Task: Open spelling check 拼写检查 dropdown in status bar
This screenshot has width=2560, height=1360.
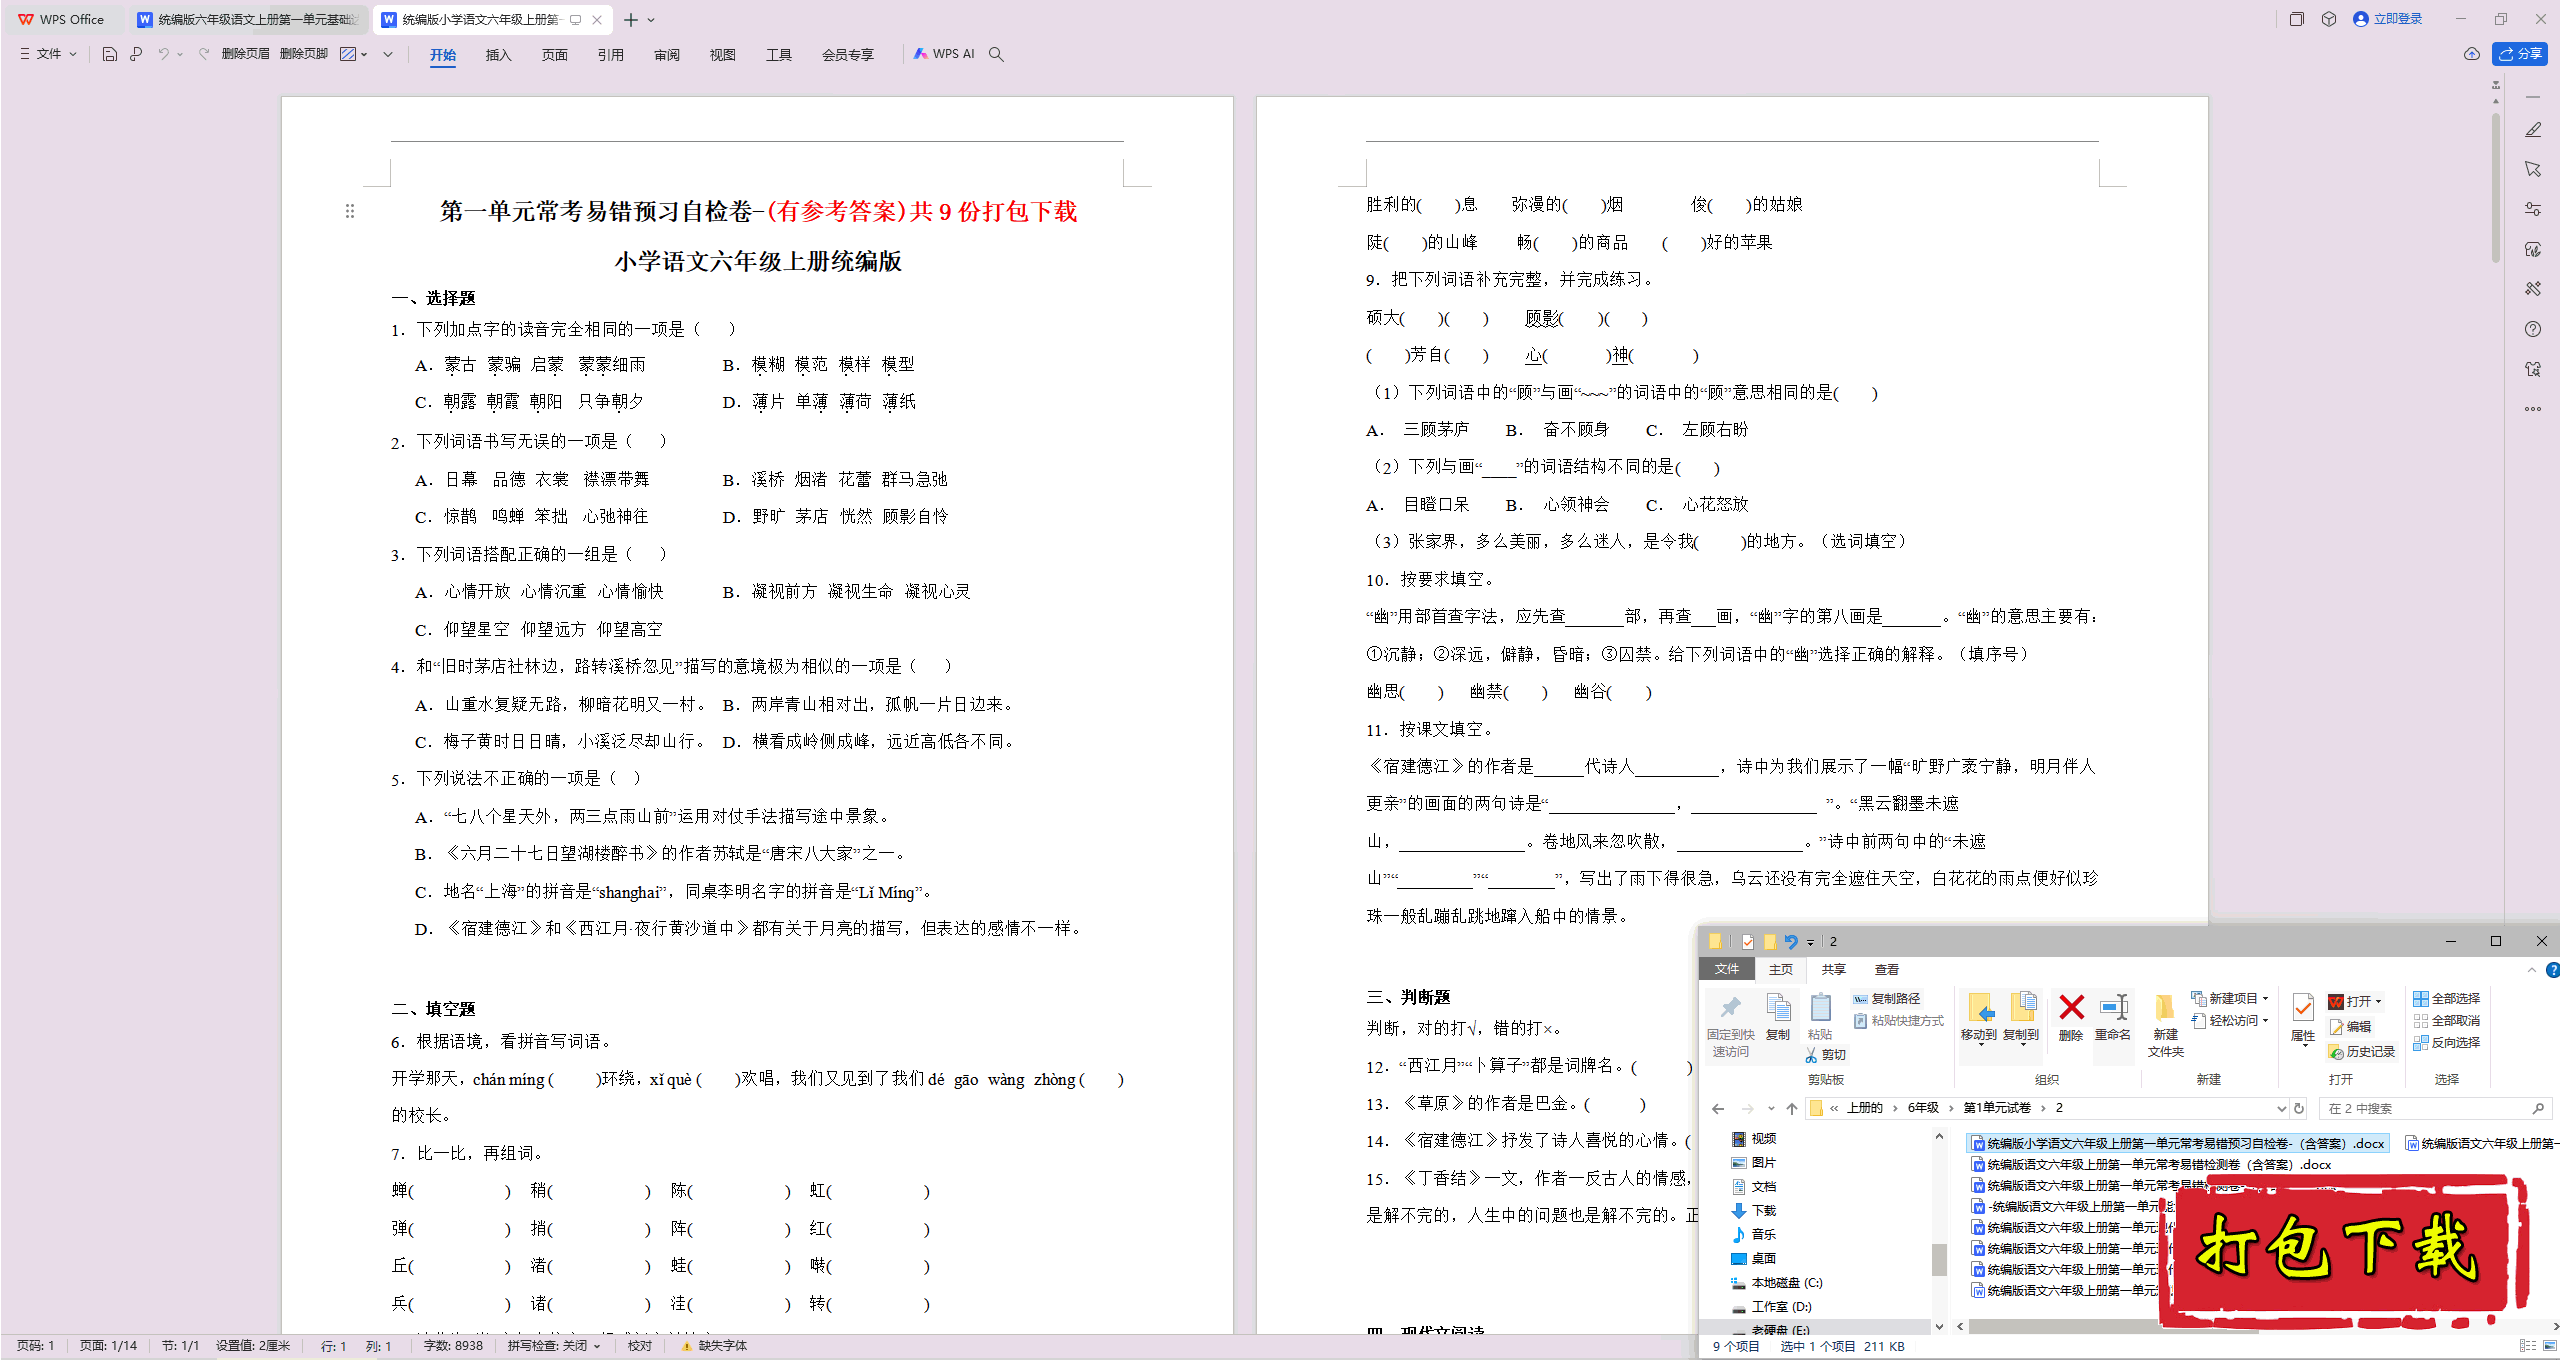Action: [x=553, y=1346]
